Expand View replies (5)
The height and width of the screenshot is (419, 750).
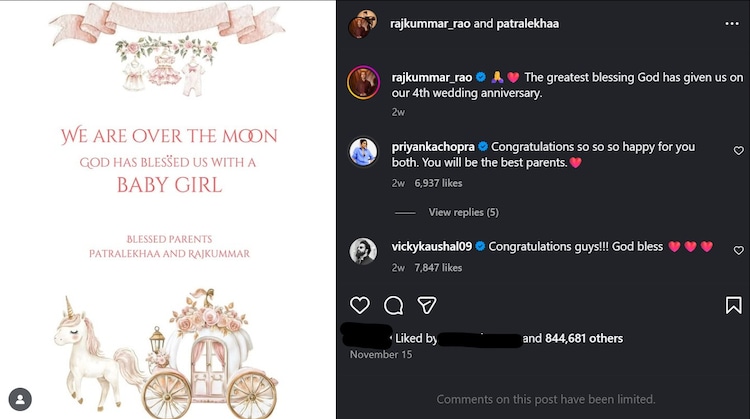pos(463,212)
